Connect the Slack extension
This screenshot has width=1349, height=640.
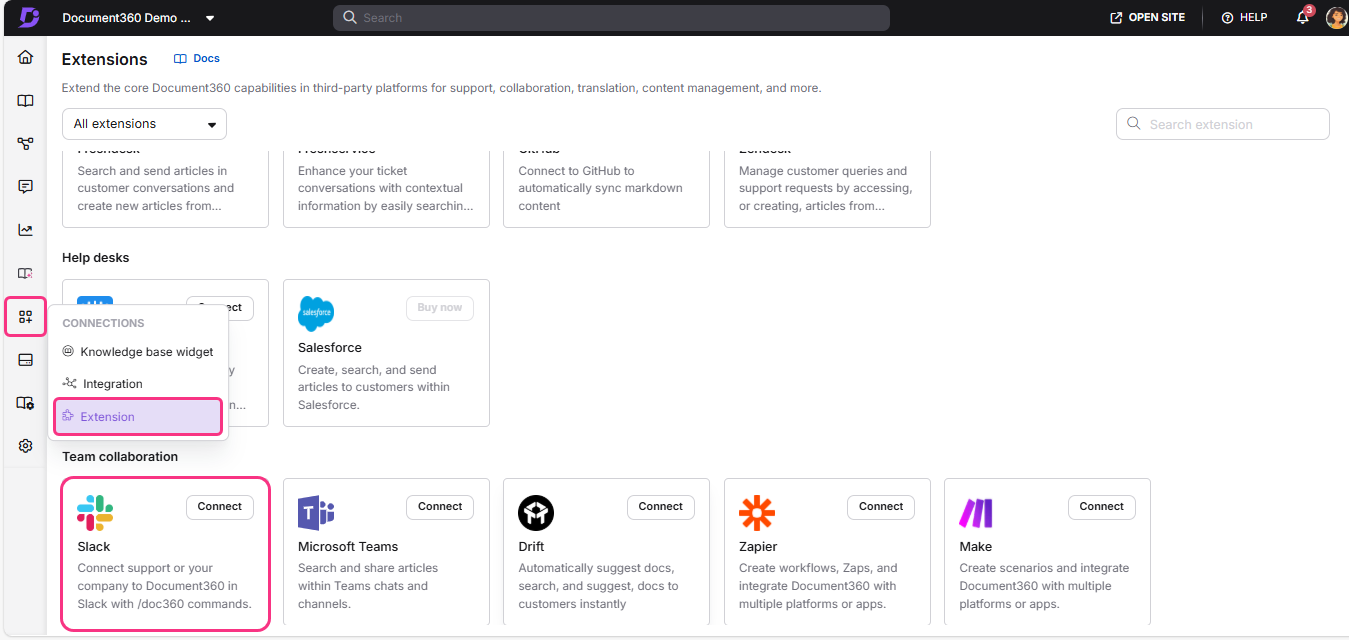(x=219, y=507)
